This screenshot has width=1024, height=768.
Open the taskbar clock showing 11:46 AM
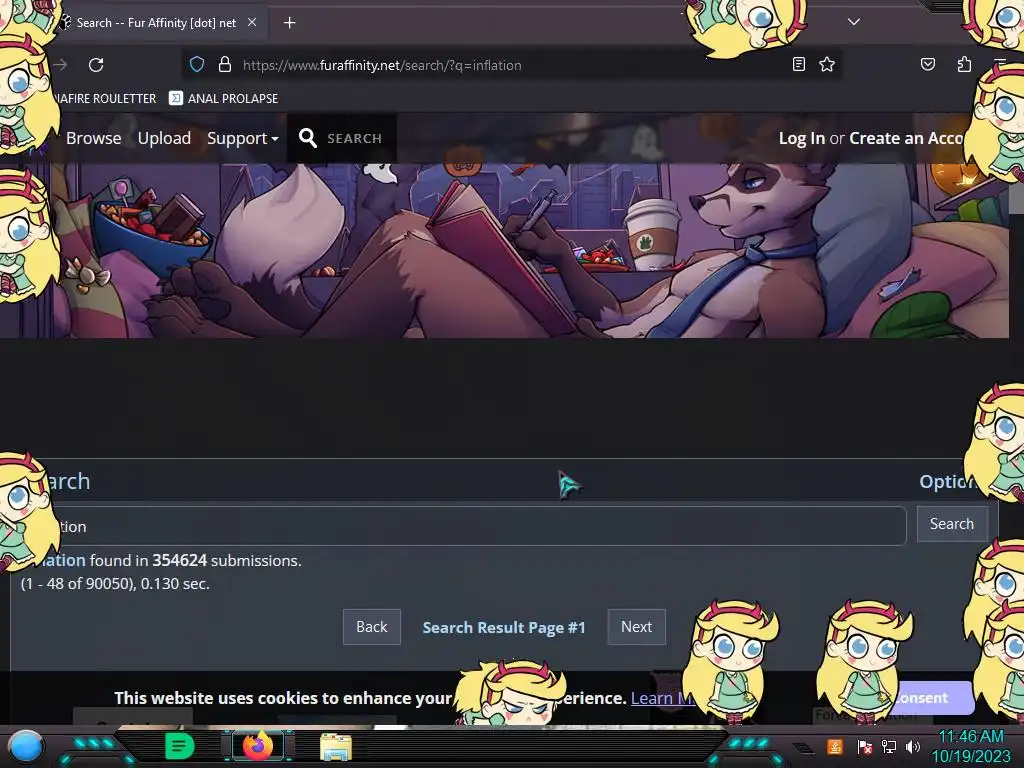[x=970, y=746]
